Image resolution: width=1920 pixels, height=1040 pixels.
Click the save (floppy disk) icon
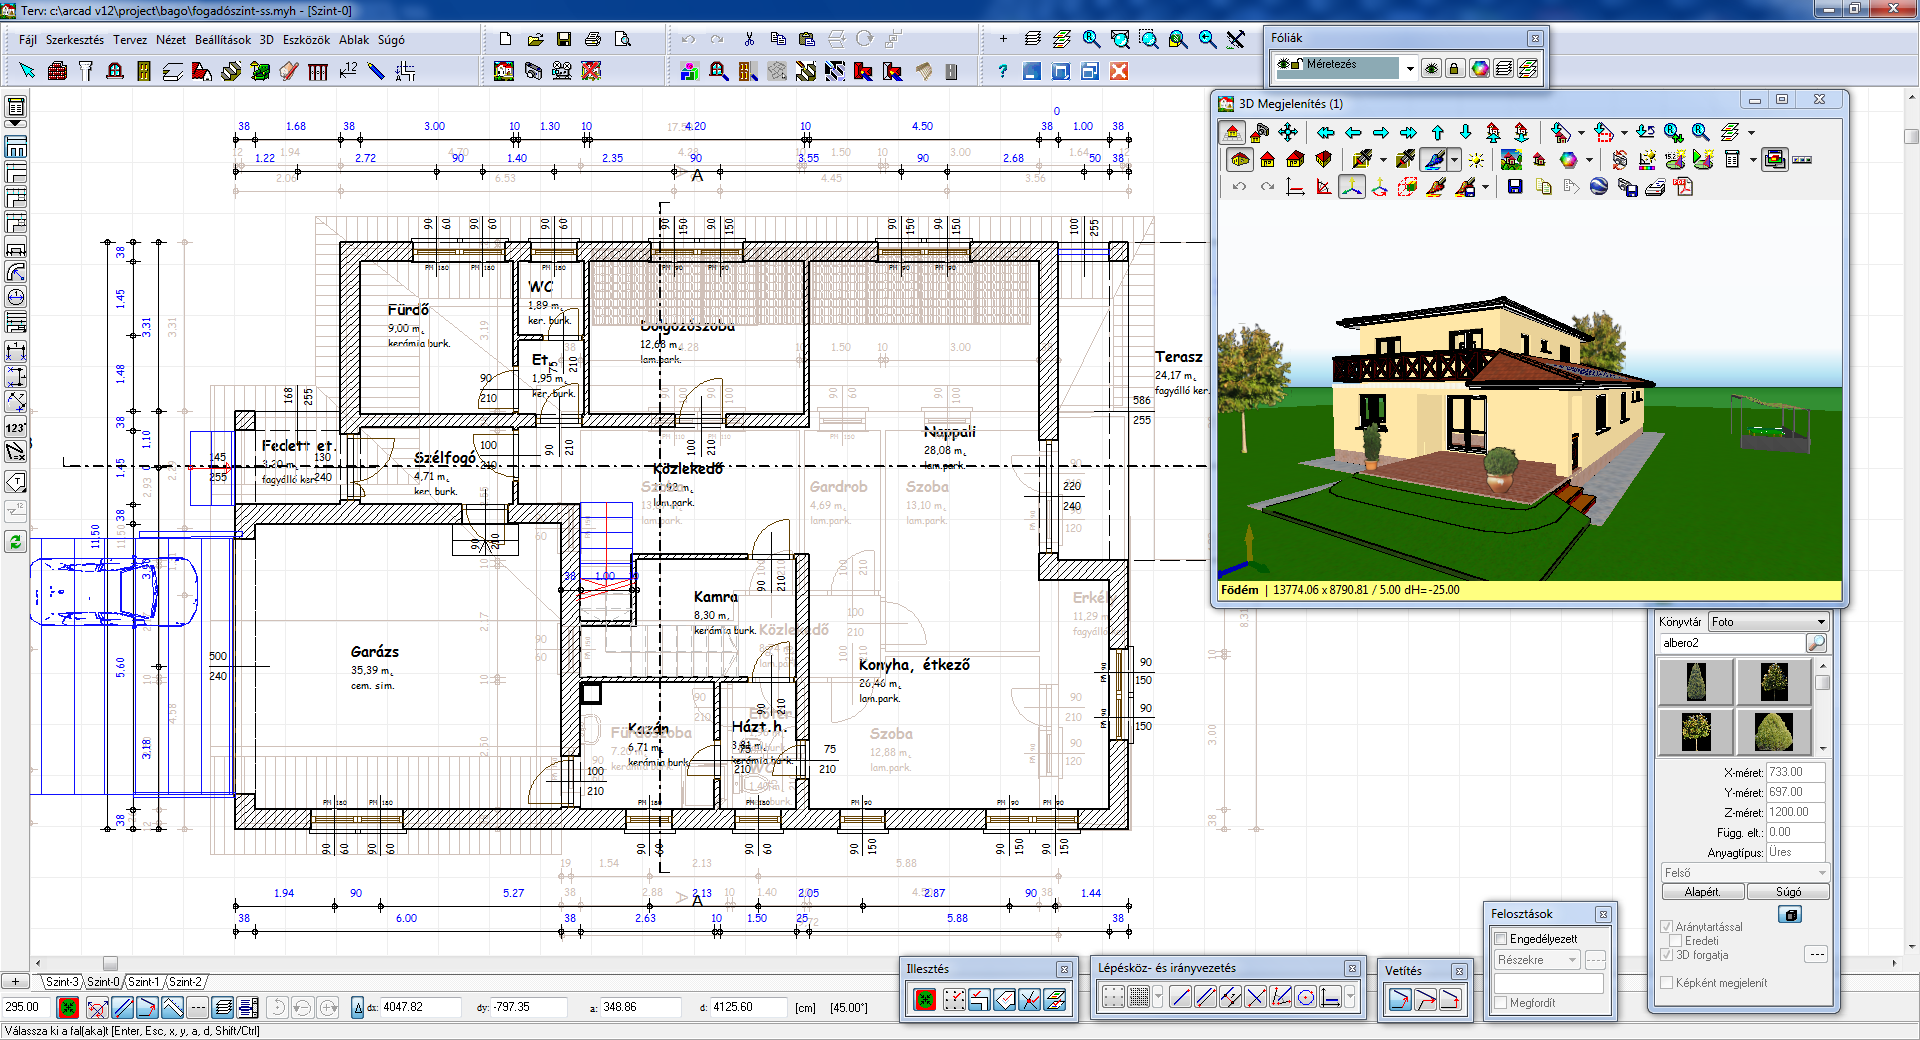[x=564, y=39]
